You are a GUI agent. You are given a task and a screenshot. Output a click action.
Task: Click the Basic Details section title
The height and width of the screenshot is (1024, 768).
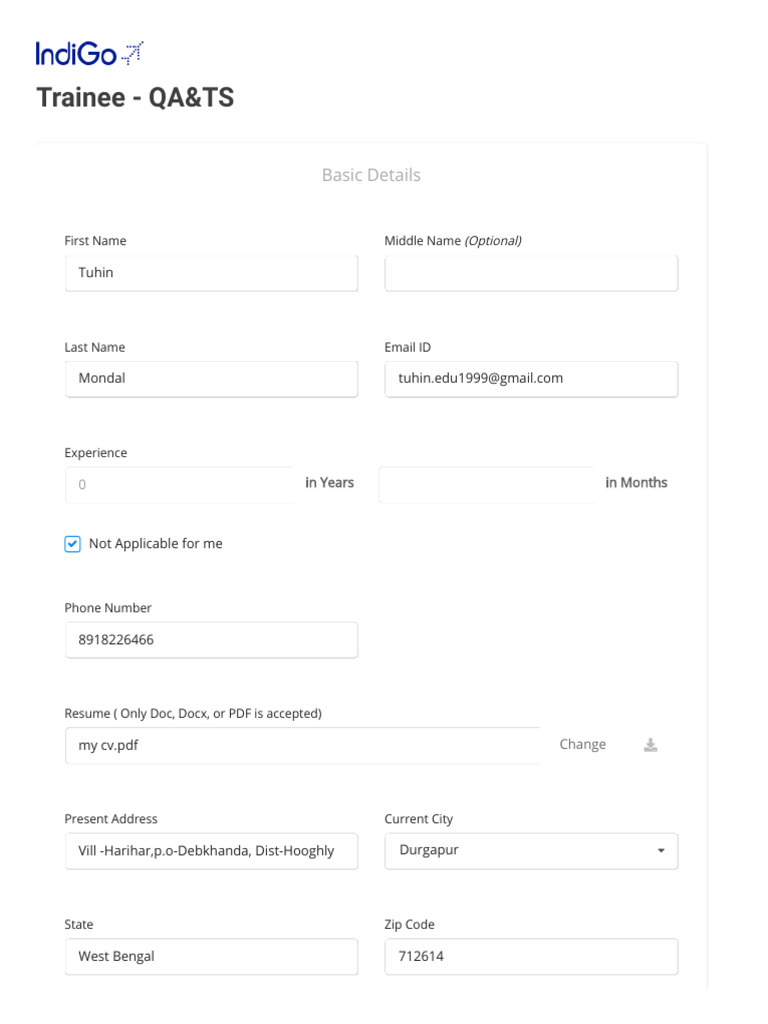pos(371,175)
